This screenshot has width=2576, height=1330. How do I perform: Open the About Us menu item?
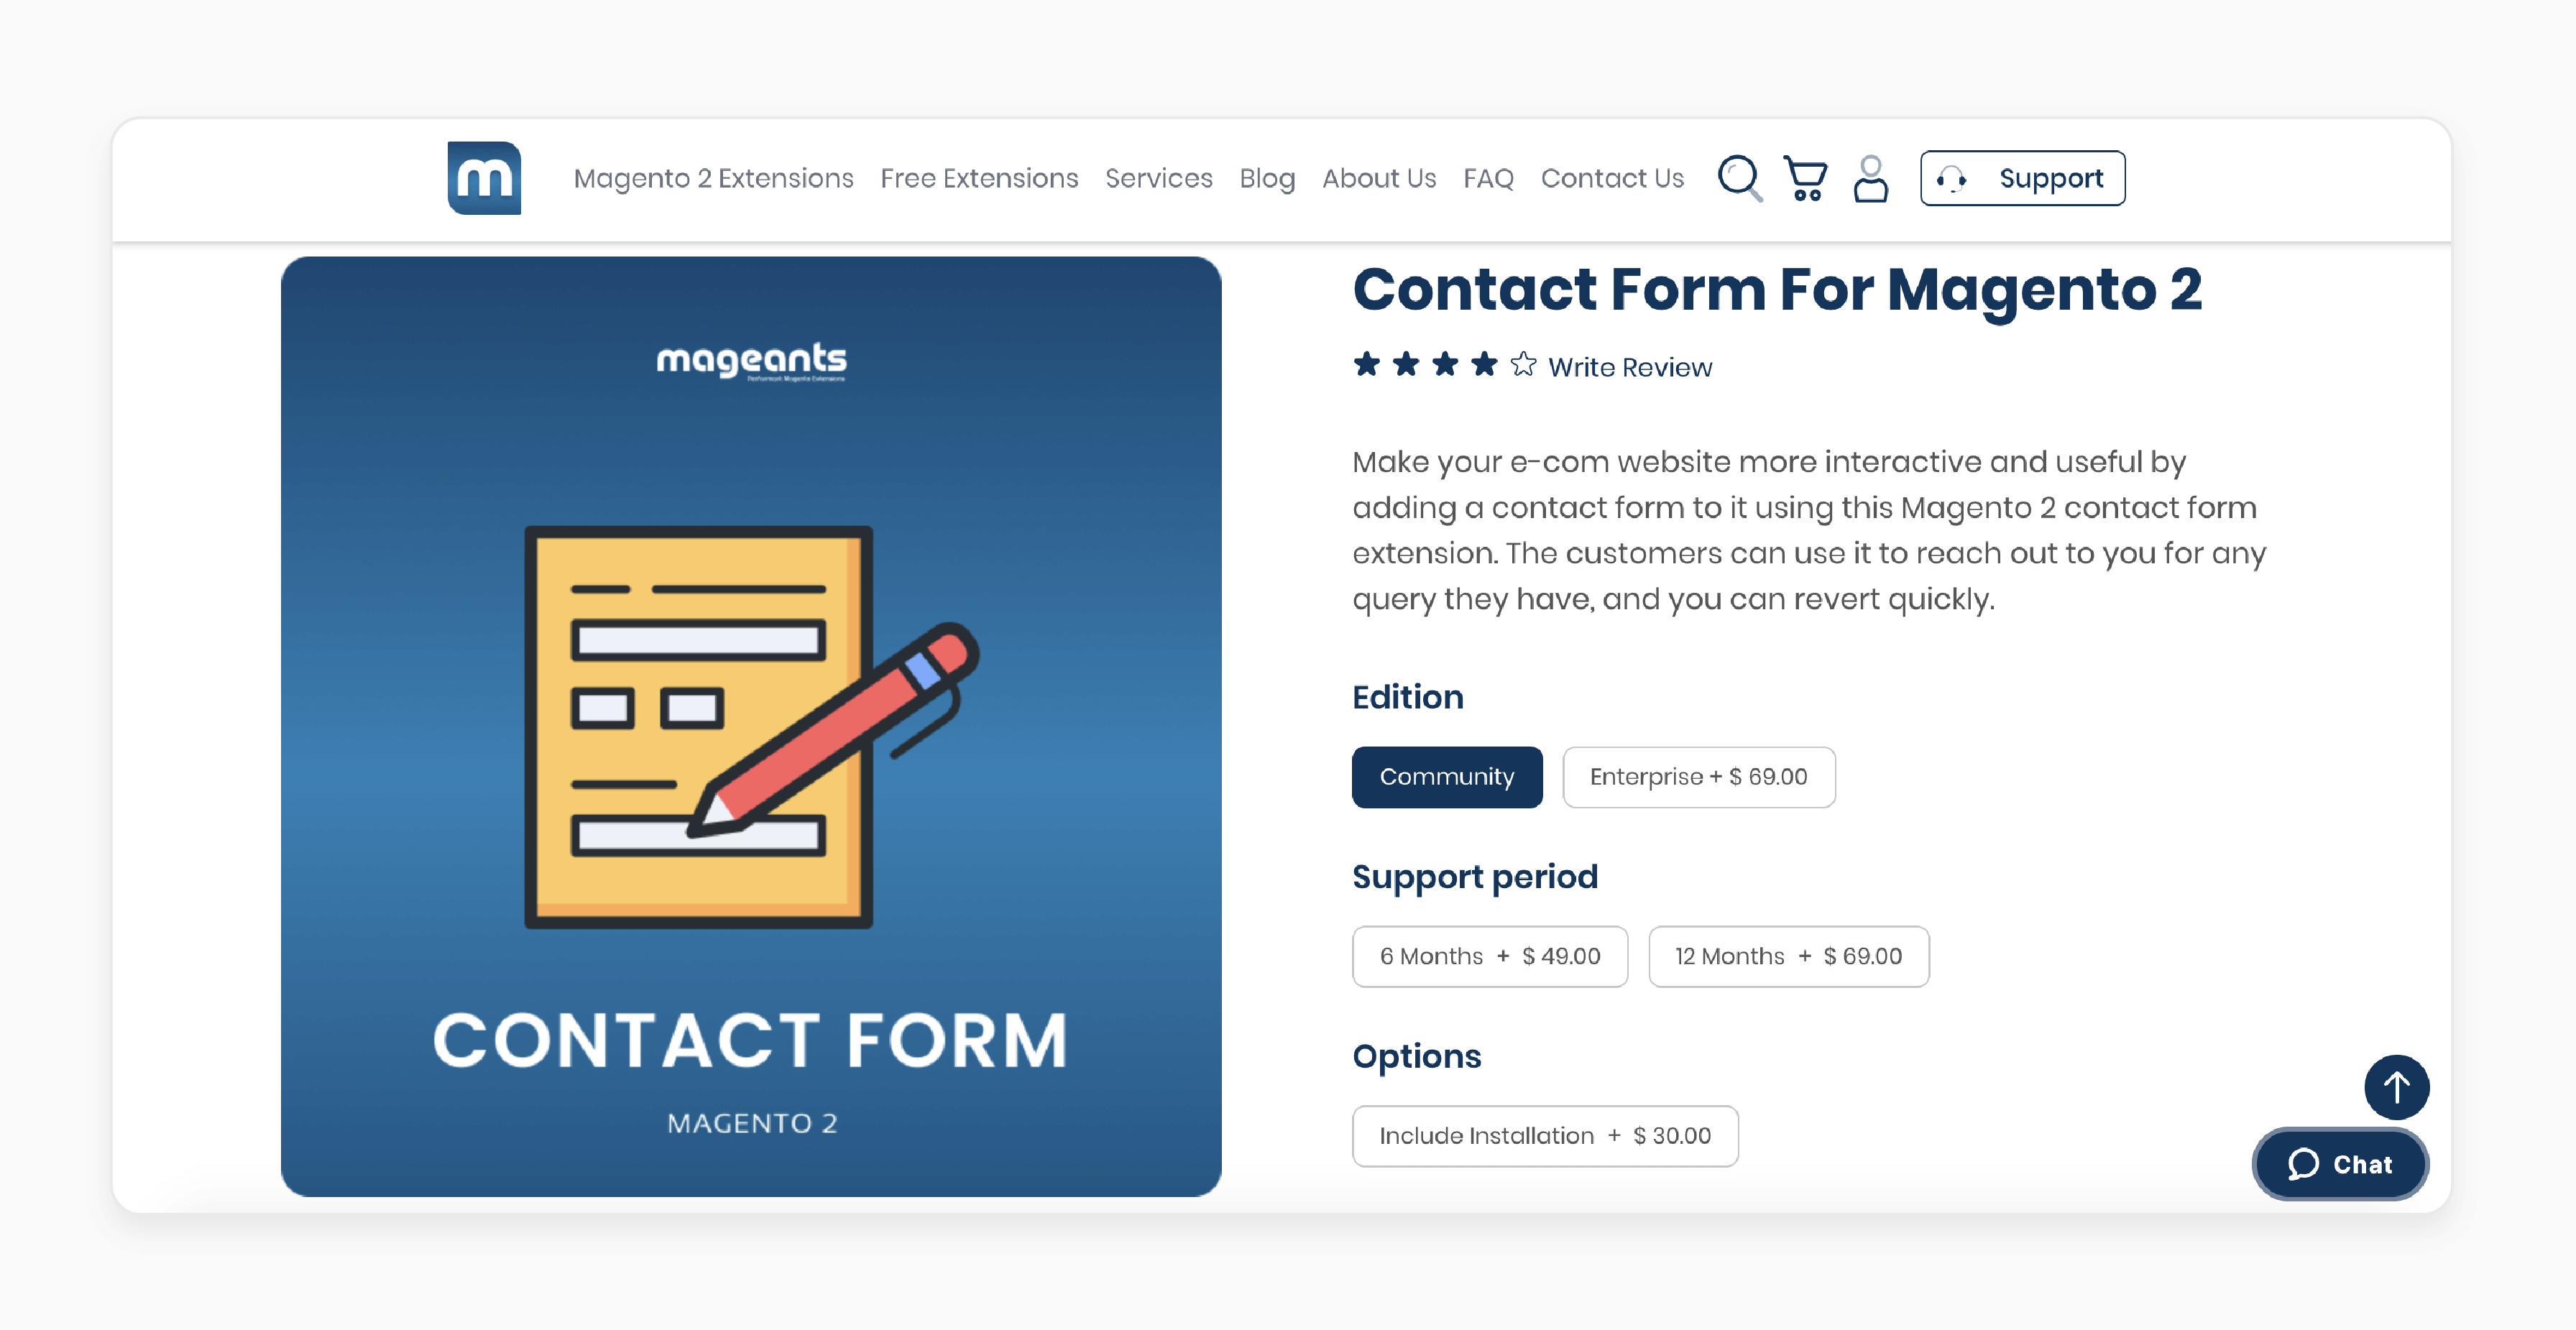pyautogui.click(x=1379, y=177)
